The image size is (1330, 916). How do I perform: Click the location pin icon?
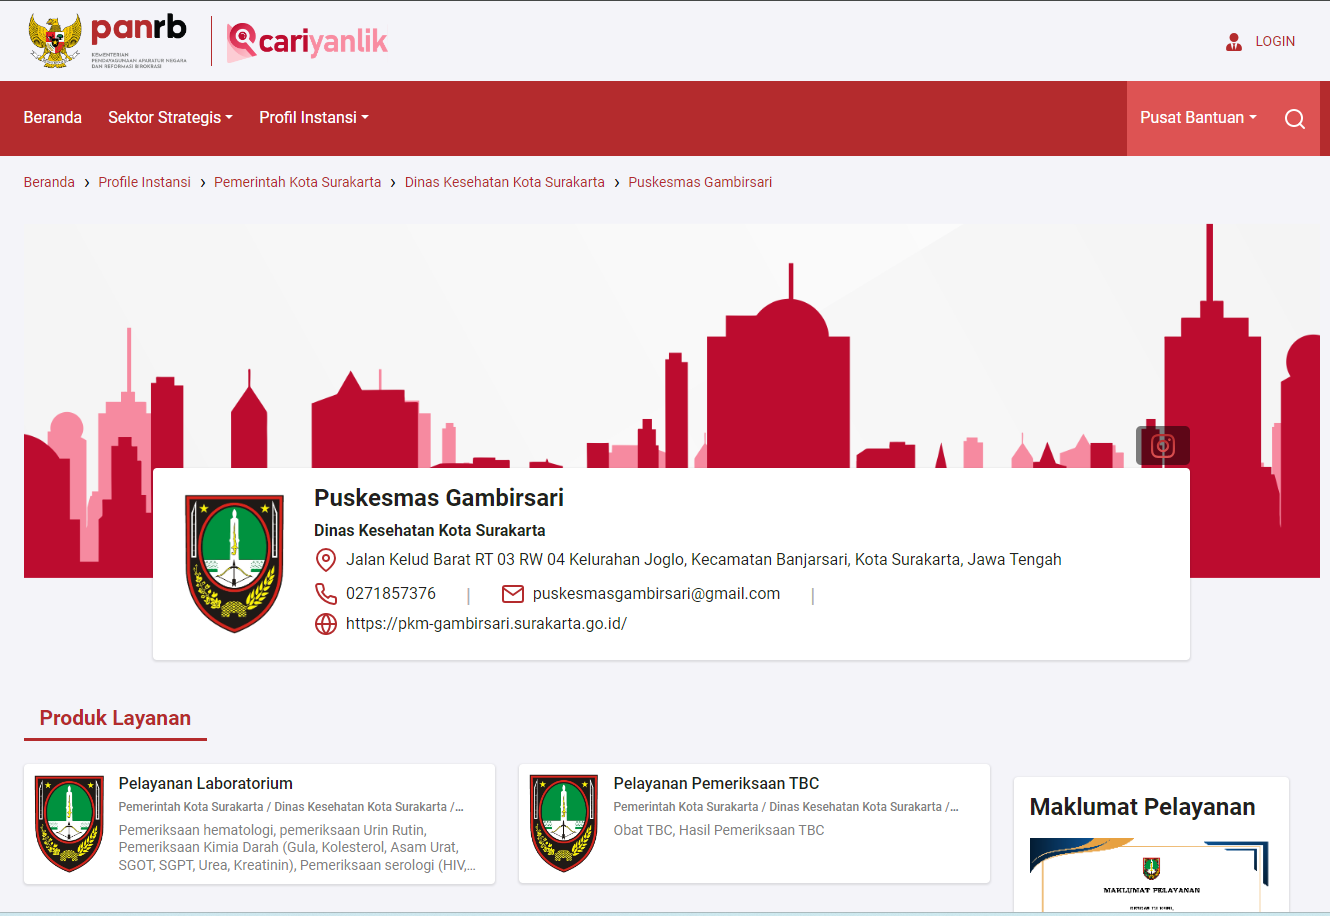click(x=325, y=560)
